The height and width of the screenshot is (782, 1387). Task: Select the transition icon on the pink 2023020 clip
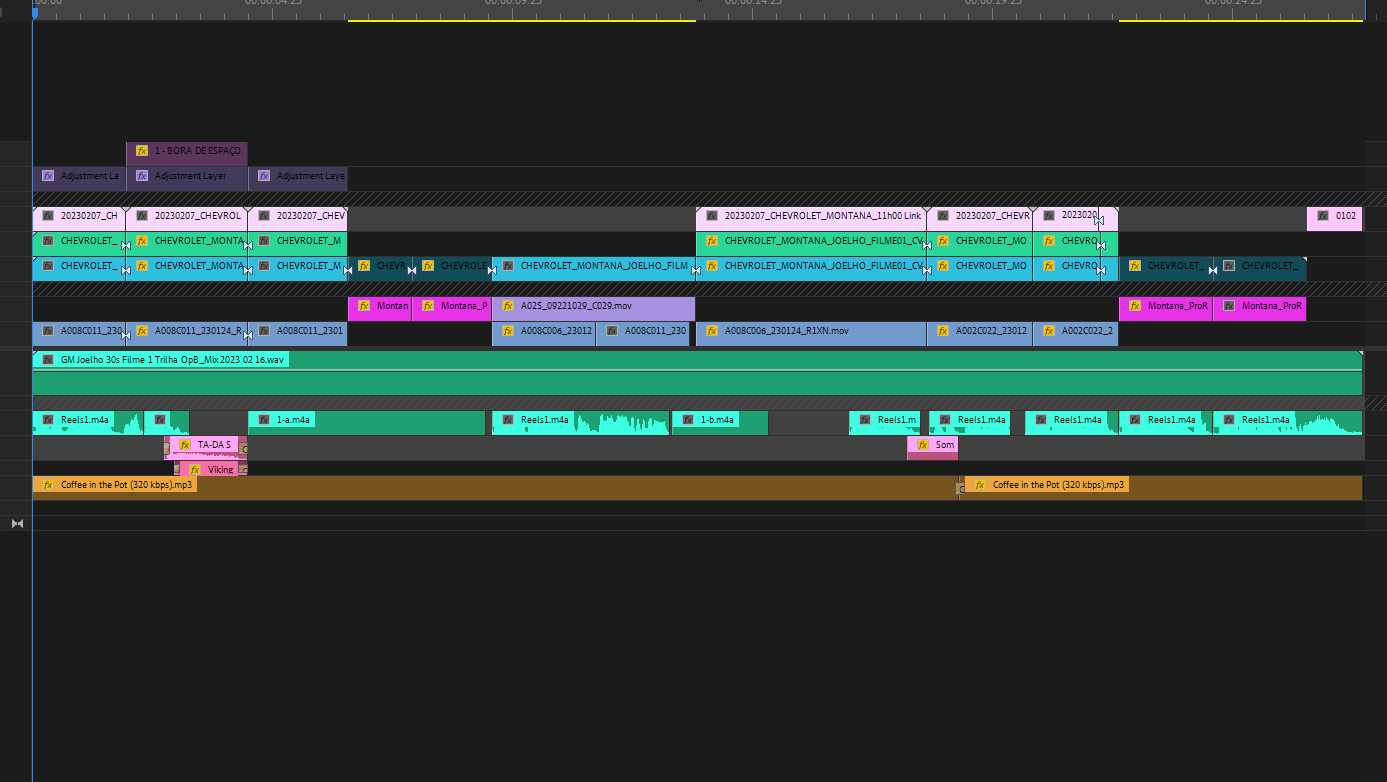pos(1098,221)
